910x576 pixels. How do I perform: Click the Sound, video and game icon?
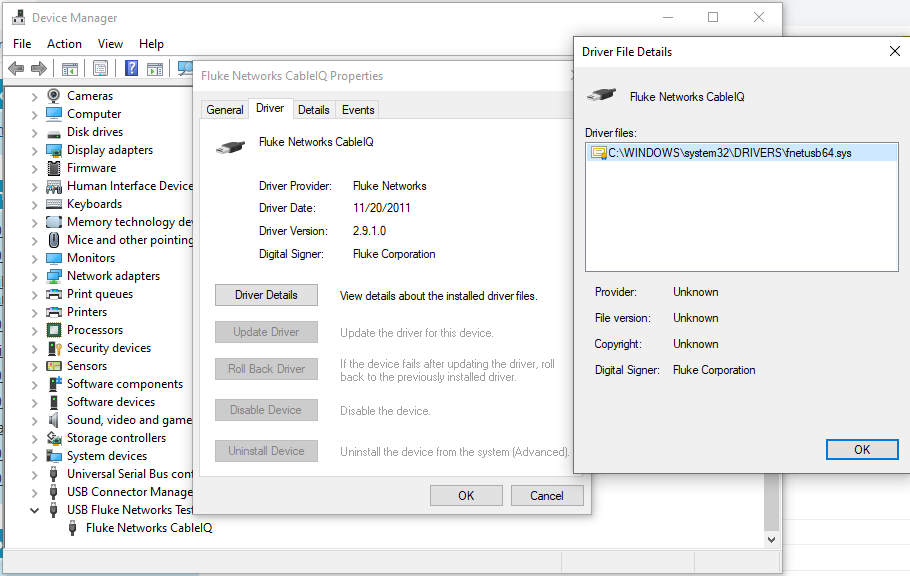(54, 420)
